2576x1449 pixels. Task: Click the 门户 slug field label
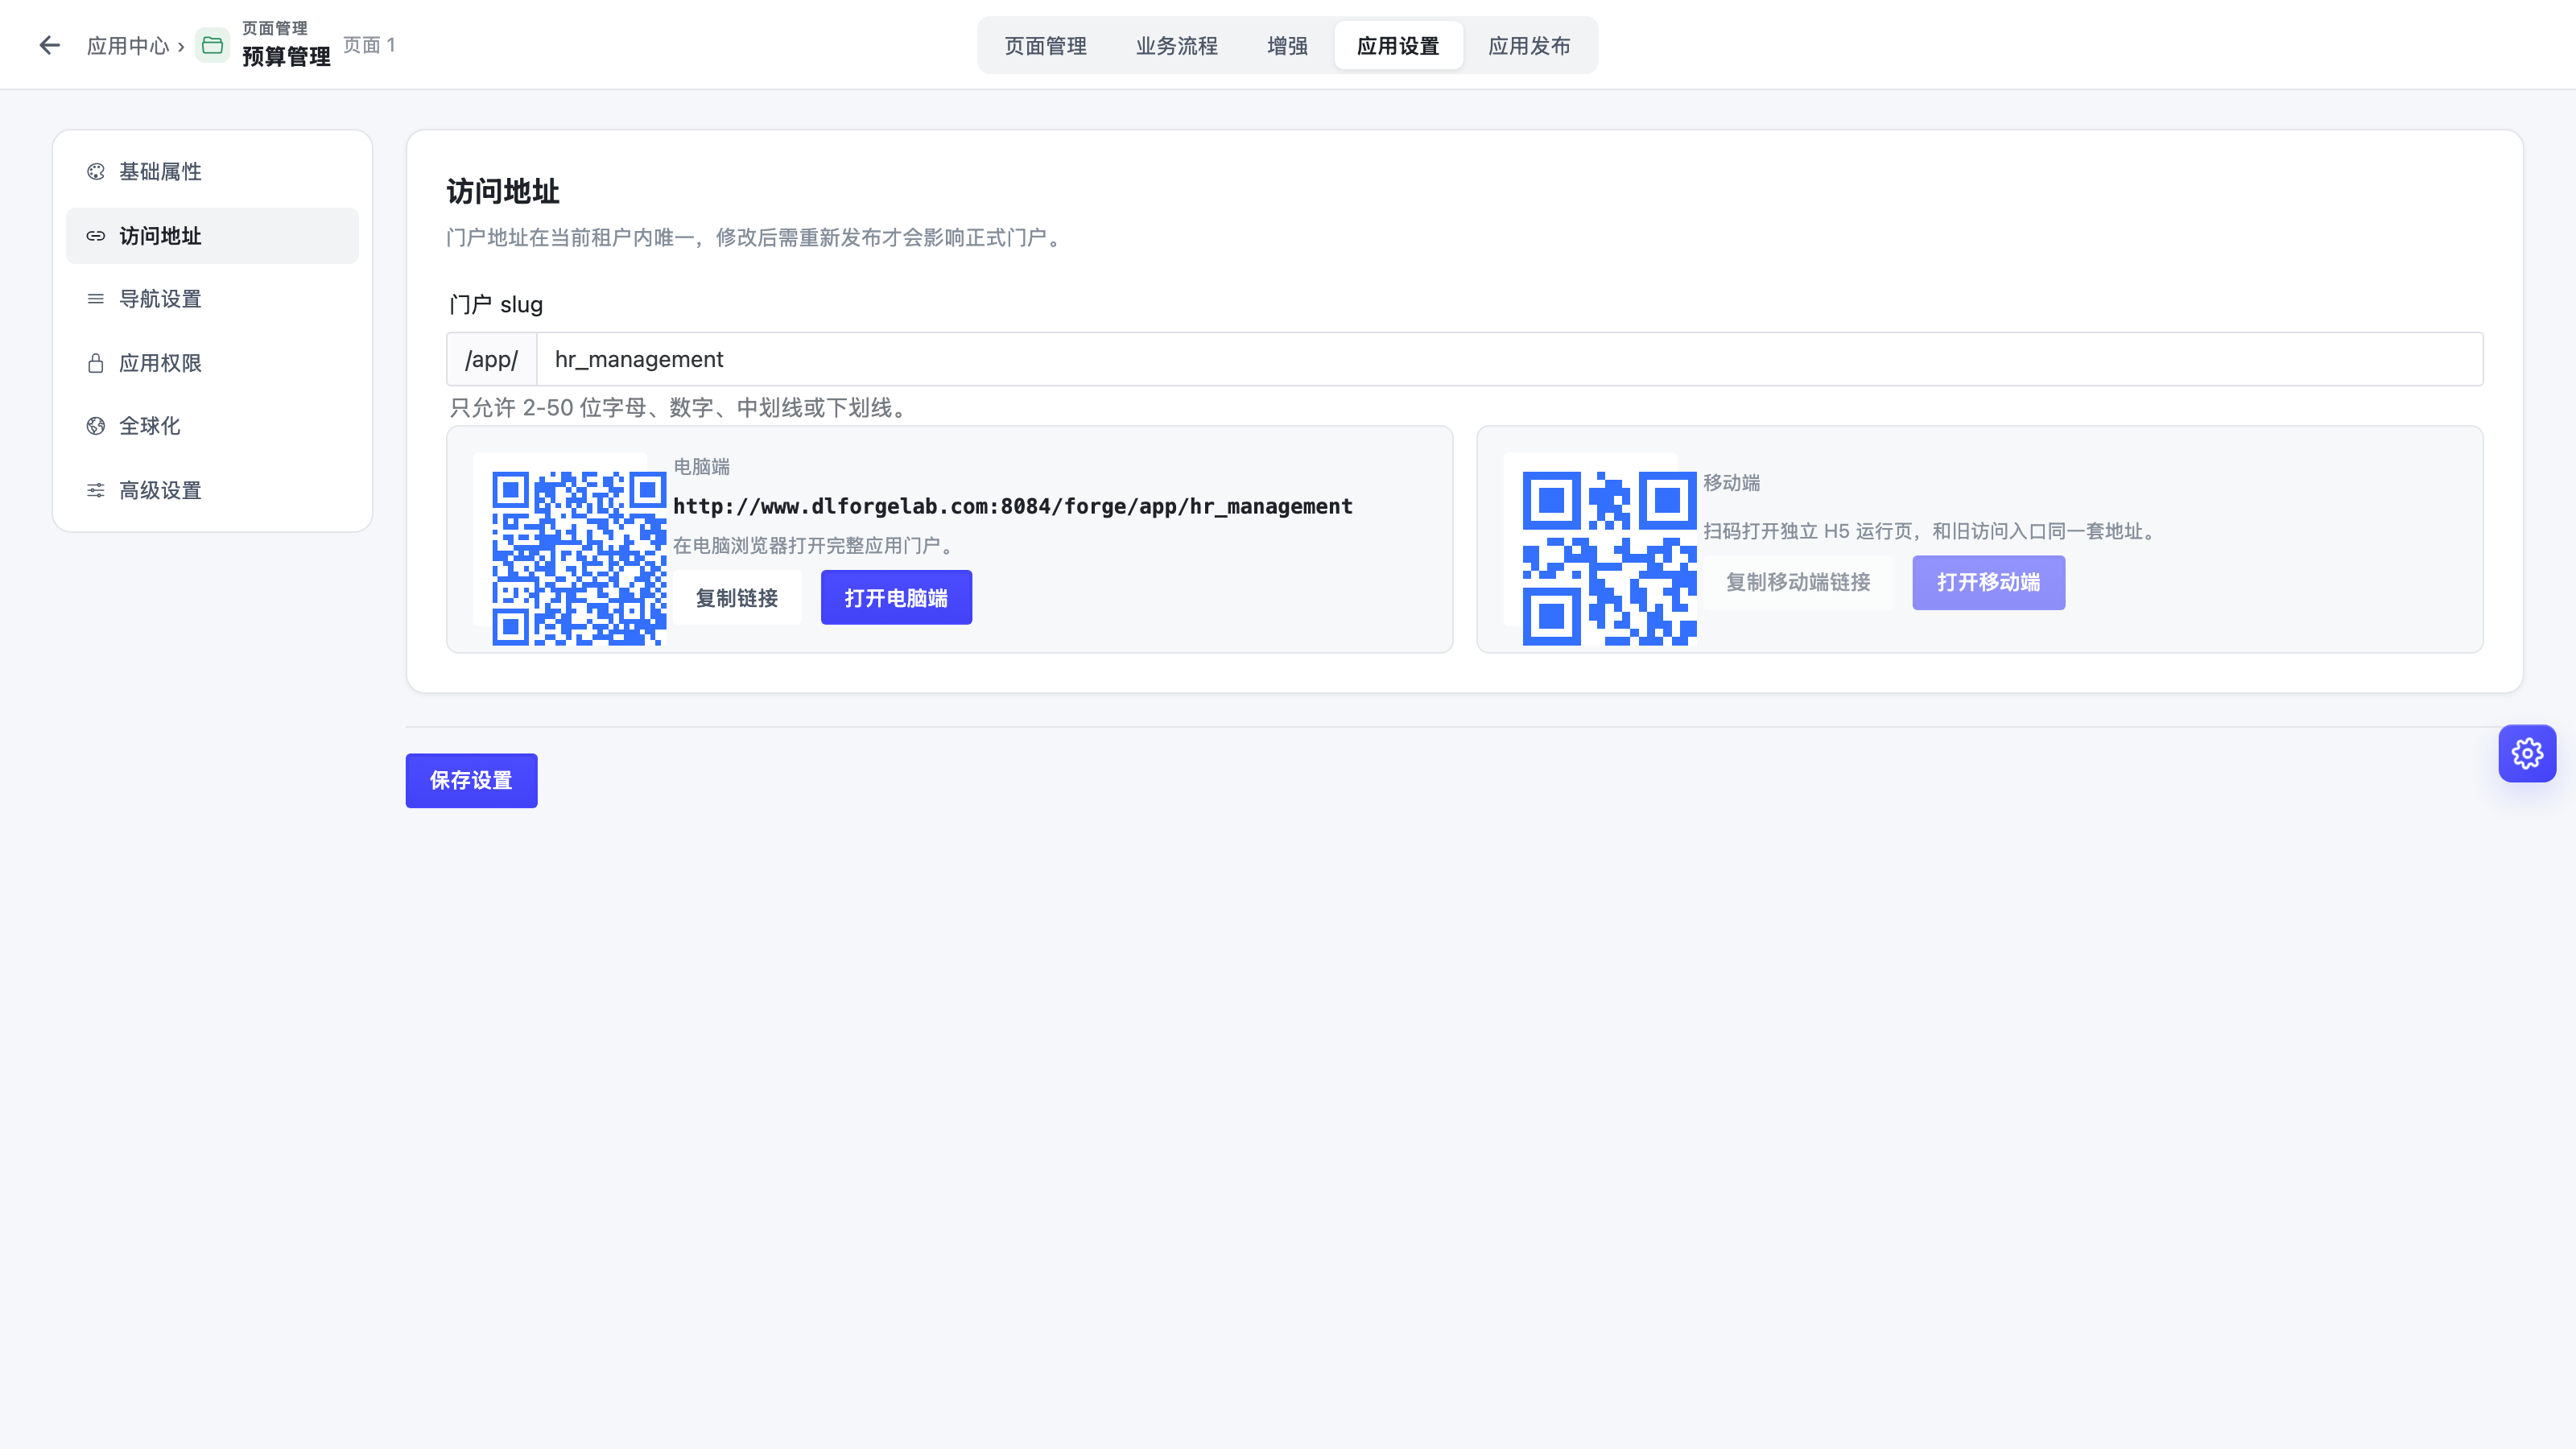pos(496,304)
